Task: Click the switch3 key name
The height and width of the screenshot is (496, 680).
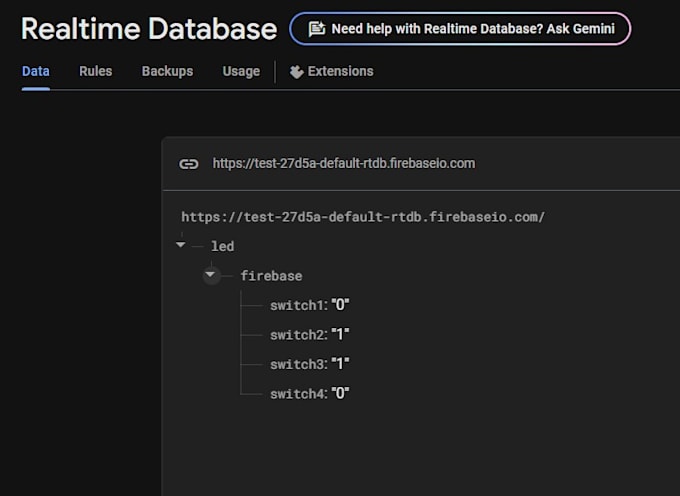Action: [297, 365]
